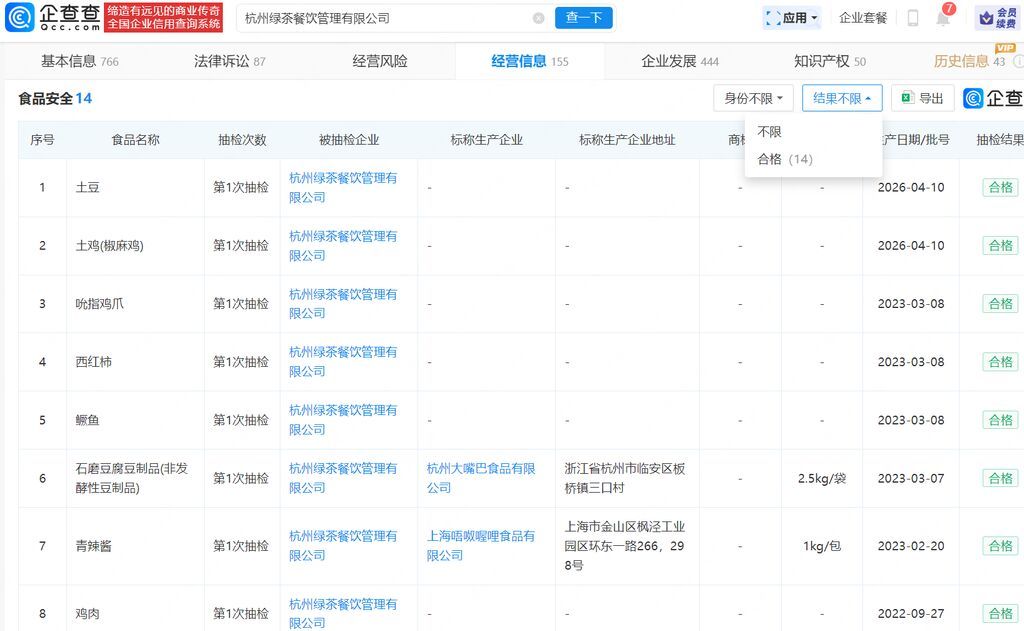This screenshot has width=1024, height=631.
Task: Click the 合格 tag in 青辣酱 row
Action: click(1000, 545)
